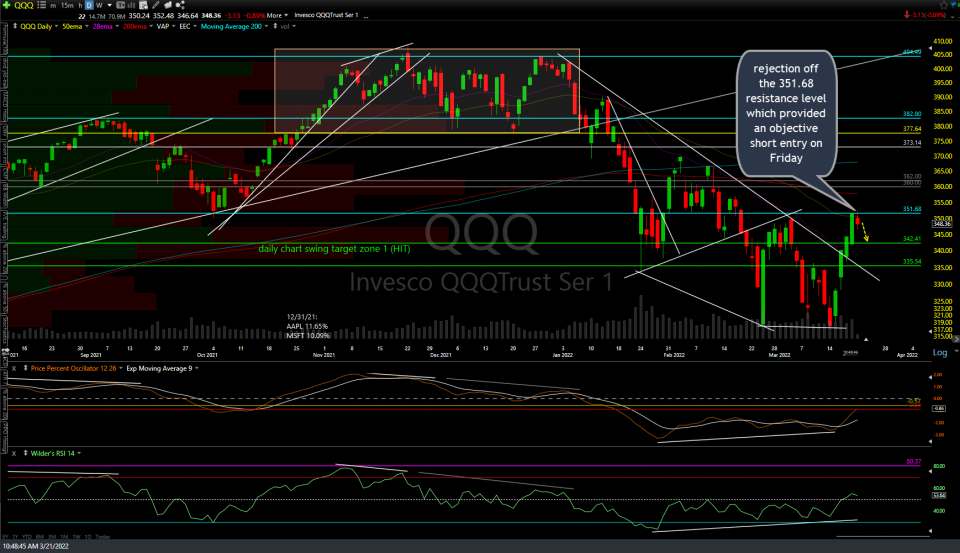Image resolution: width=960 pixels, height=553 pixels.
Task: Click the reorder arrows beside vol
Action: point(275,26)
